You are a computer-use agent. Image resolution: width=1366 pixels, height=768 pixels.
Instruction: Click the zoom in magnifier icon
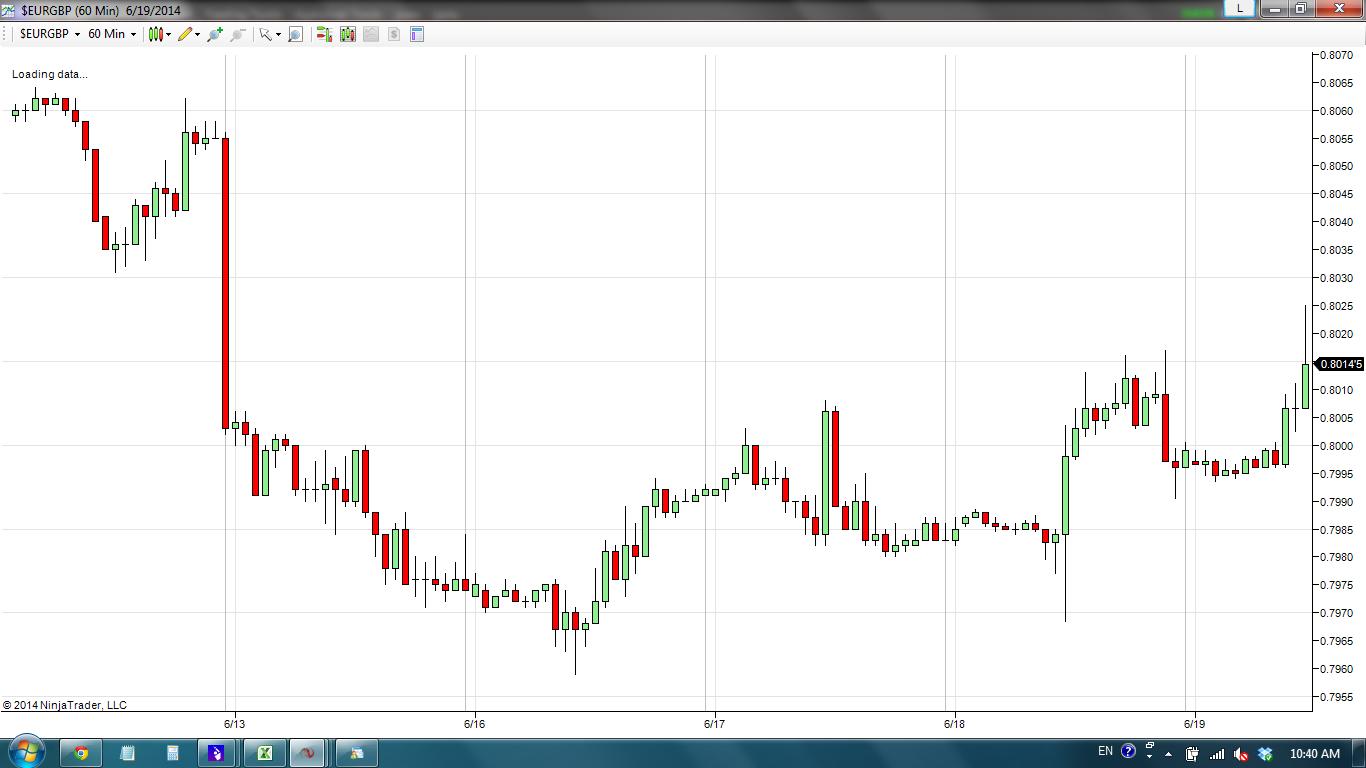(x=215, y=34)
